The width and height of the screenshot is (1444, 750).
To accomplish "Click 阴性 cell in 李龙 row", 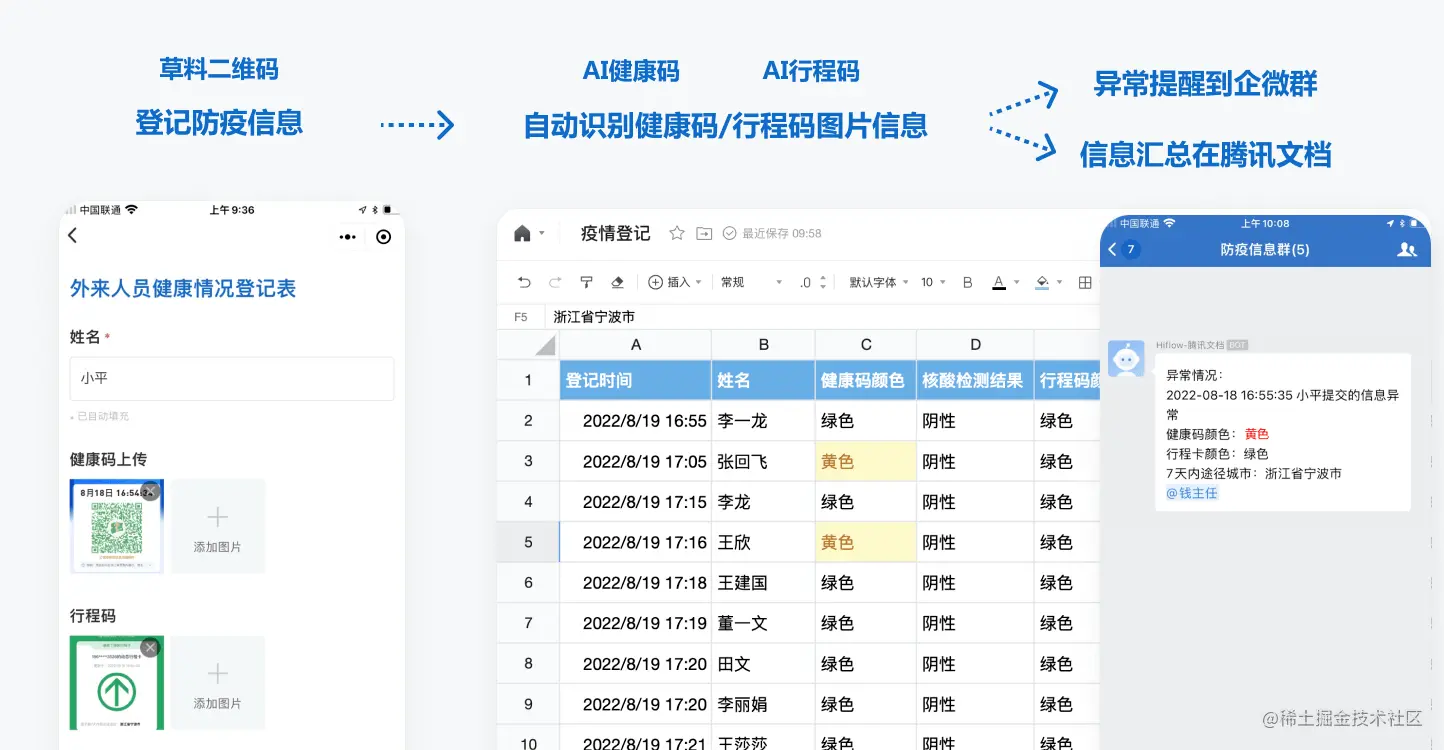I will tap(976, 502).
